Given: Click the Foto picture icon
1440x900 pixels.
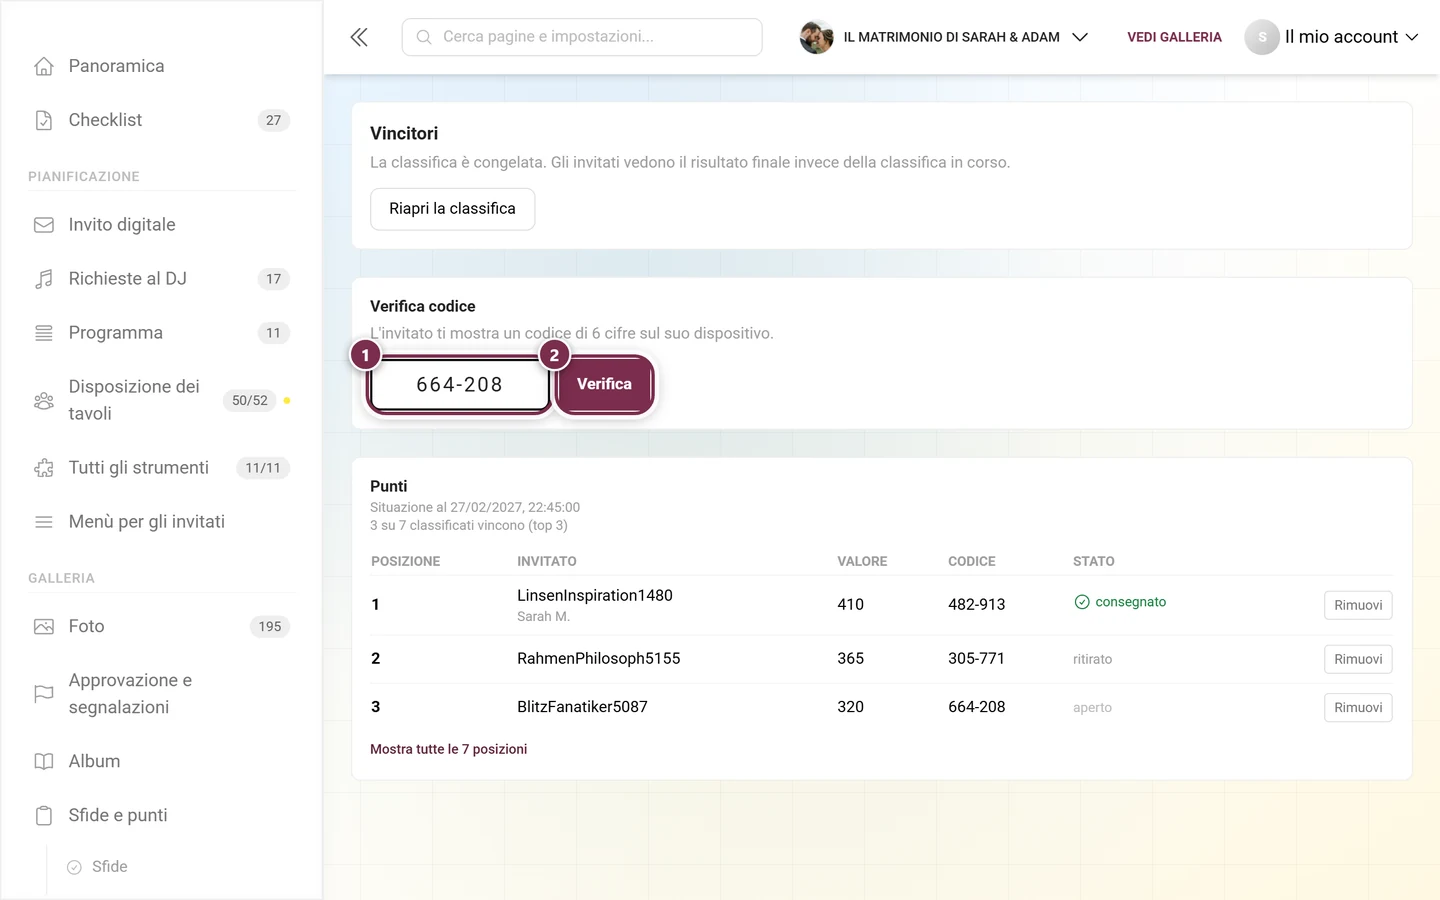Looking at the screenshot, I should 44,627.
